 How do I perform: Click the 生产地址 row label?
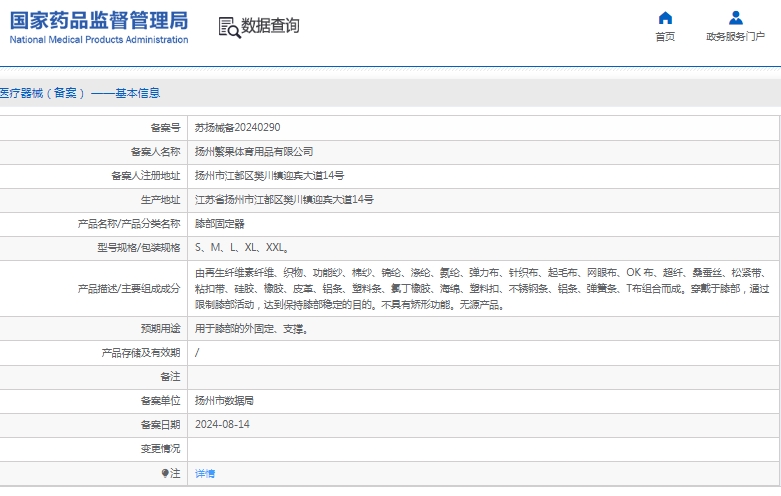coord(160,200)
